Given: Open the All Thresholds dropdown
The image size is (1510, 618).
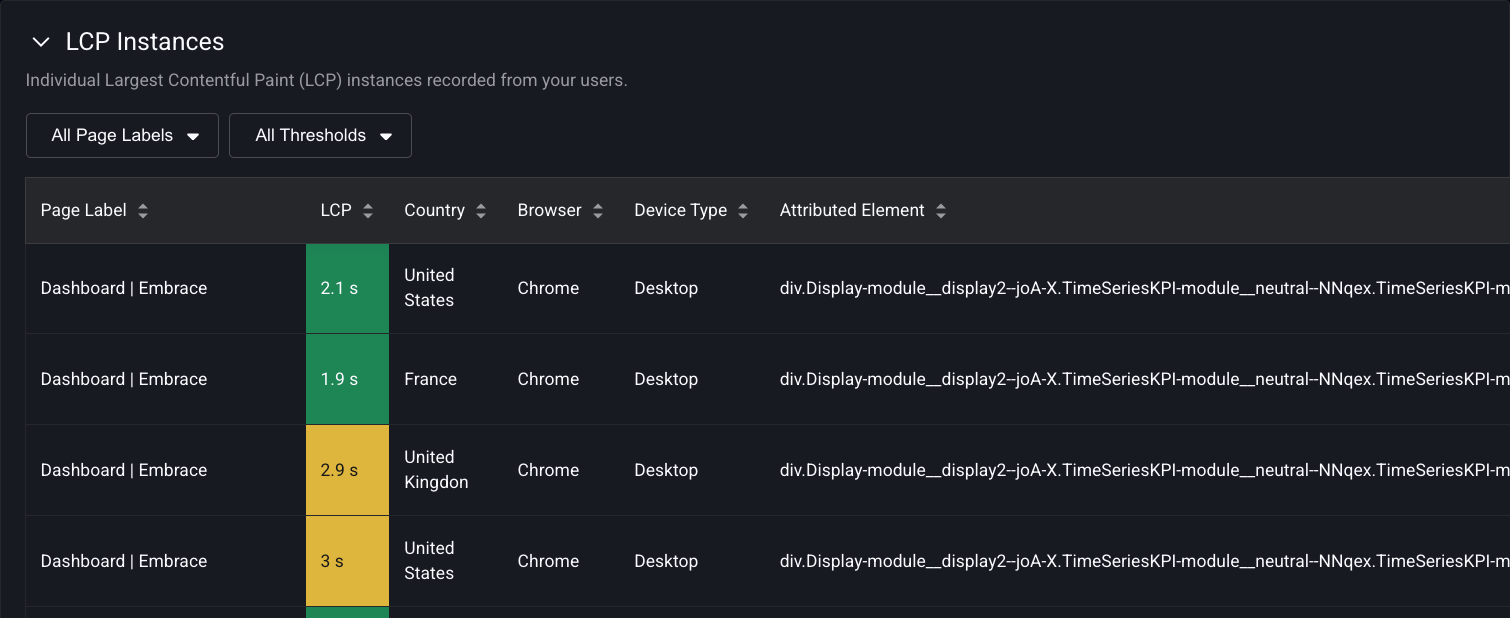Looking at the screenshot, I should click(x=320, y=136).
